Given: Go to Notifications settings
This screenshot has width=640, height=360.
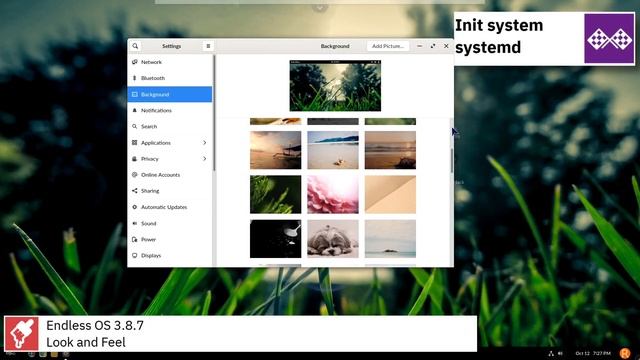Looking at the screenshot, I should pyautogui.click(x=170, y=110).
